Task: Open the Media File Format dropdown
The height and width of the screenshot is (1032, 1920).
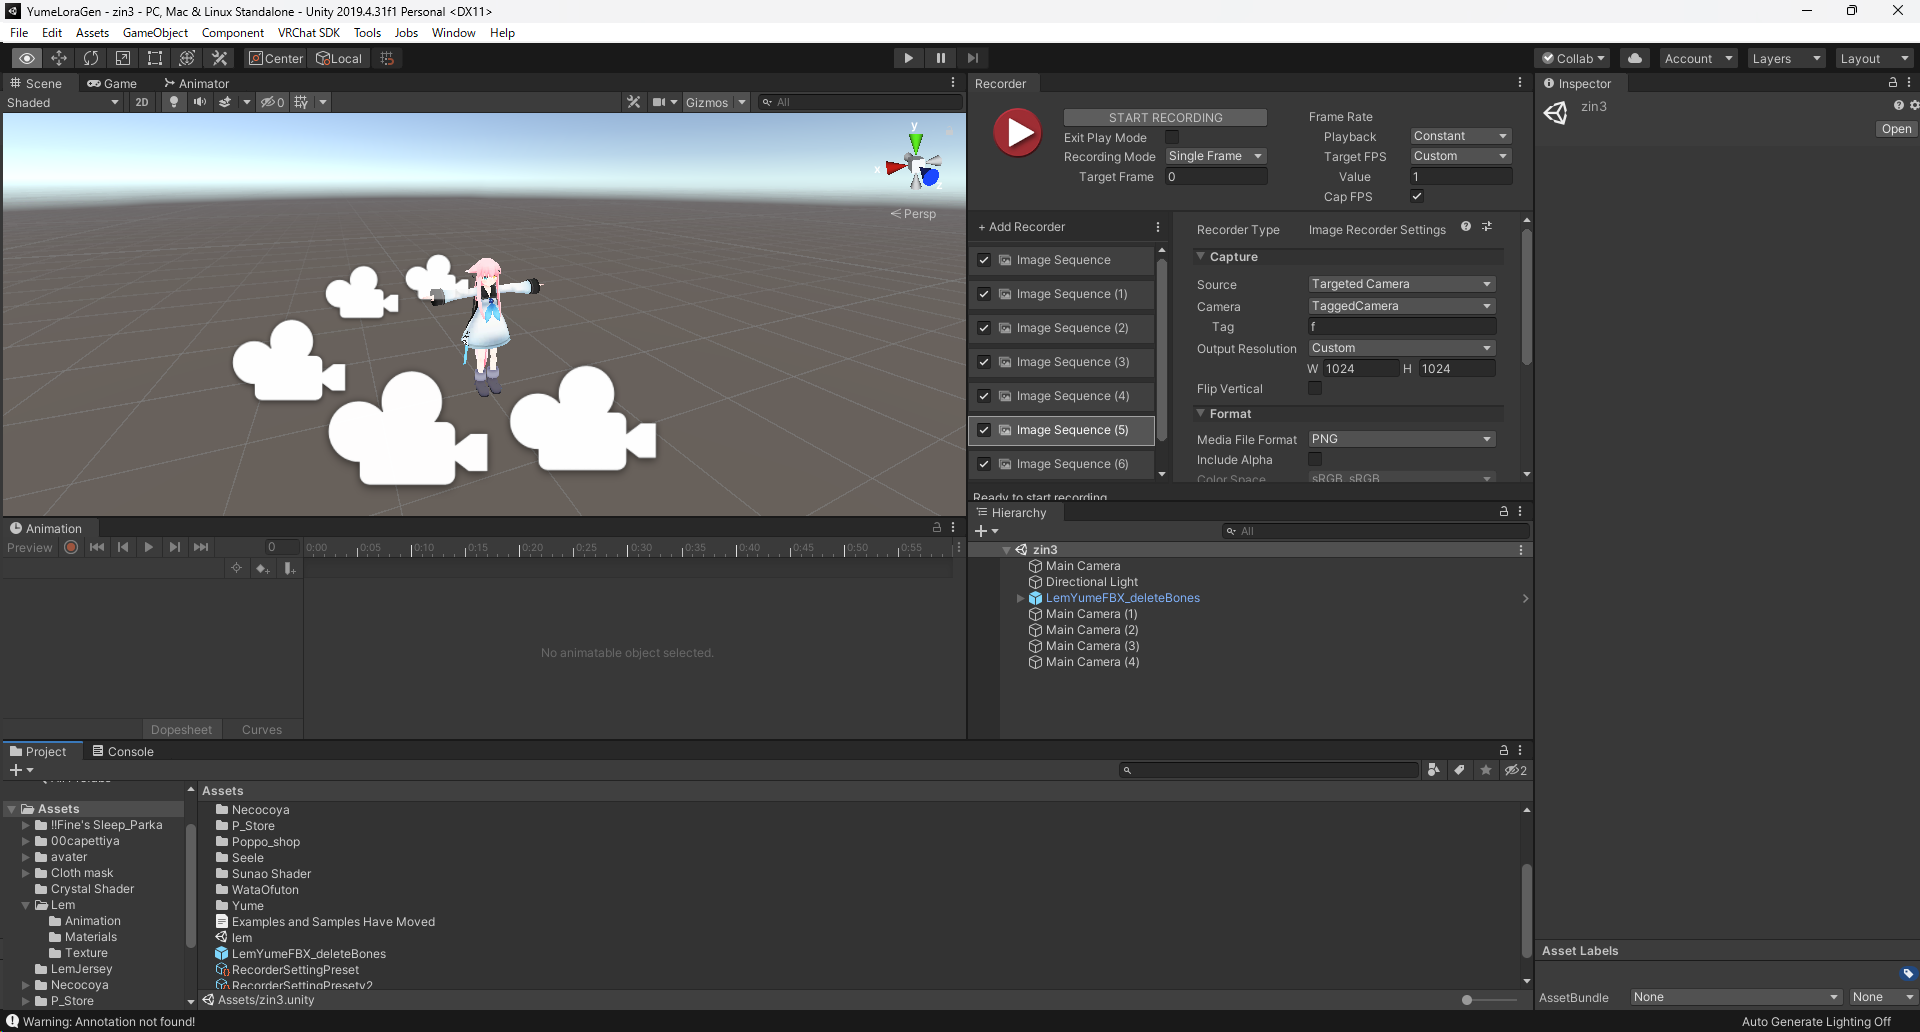Action: point(1401,439)
